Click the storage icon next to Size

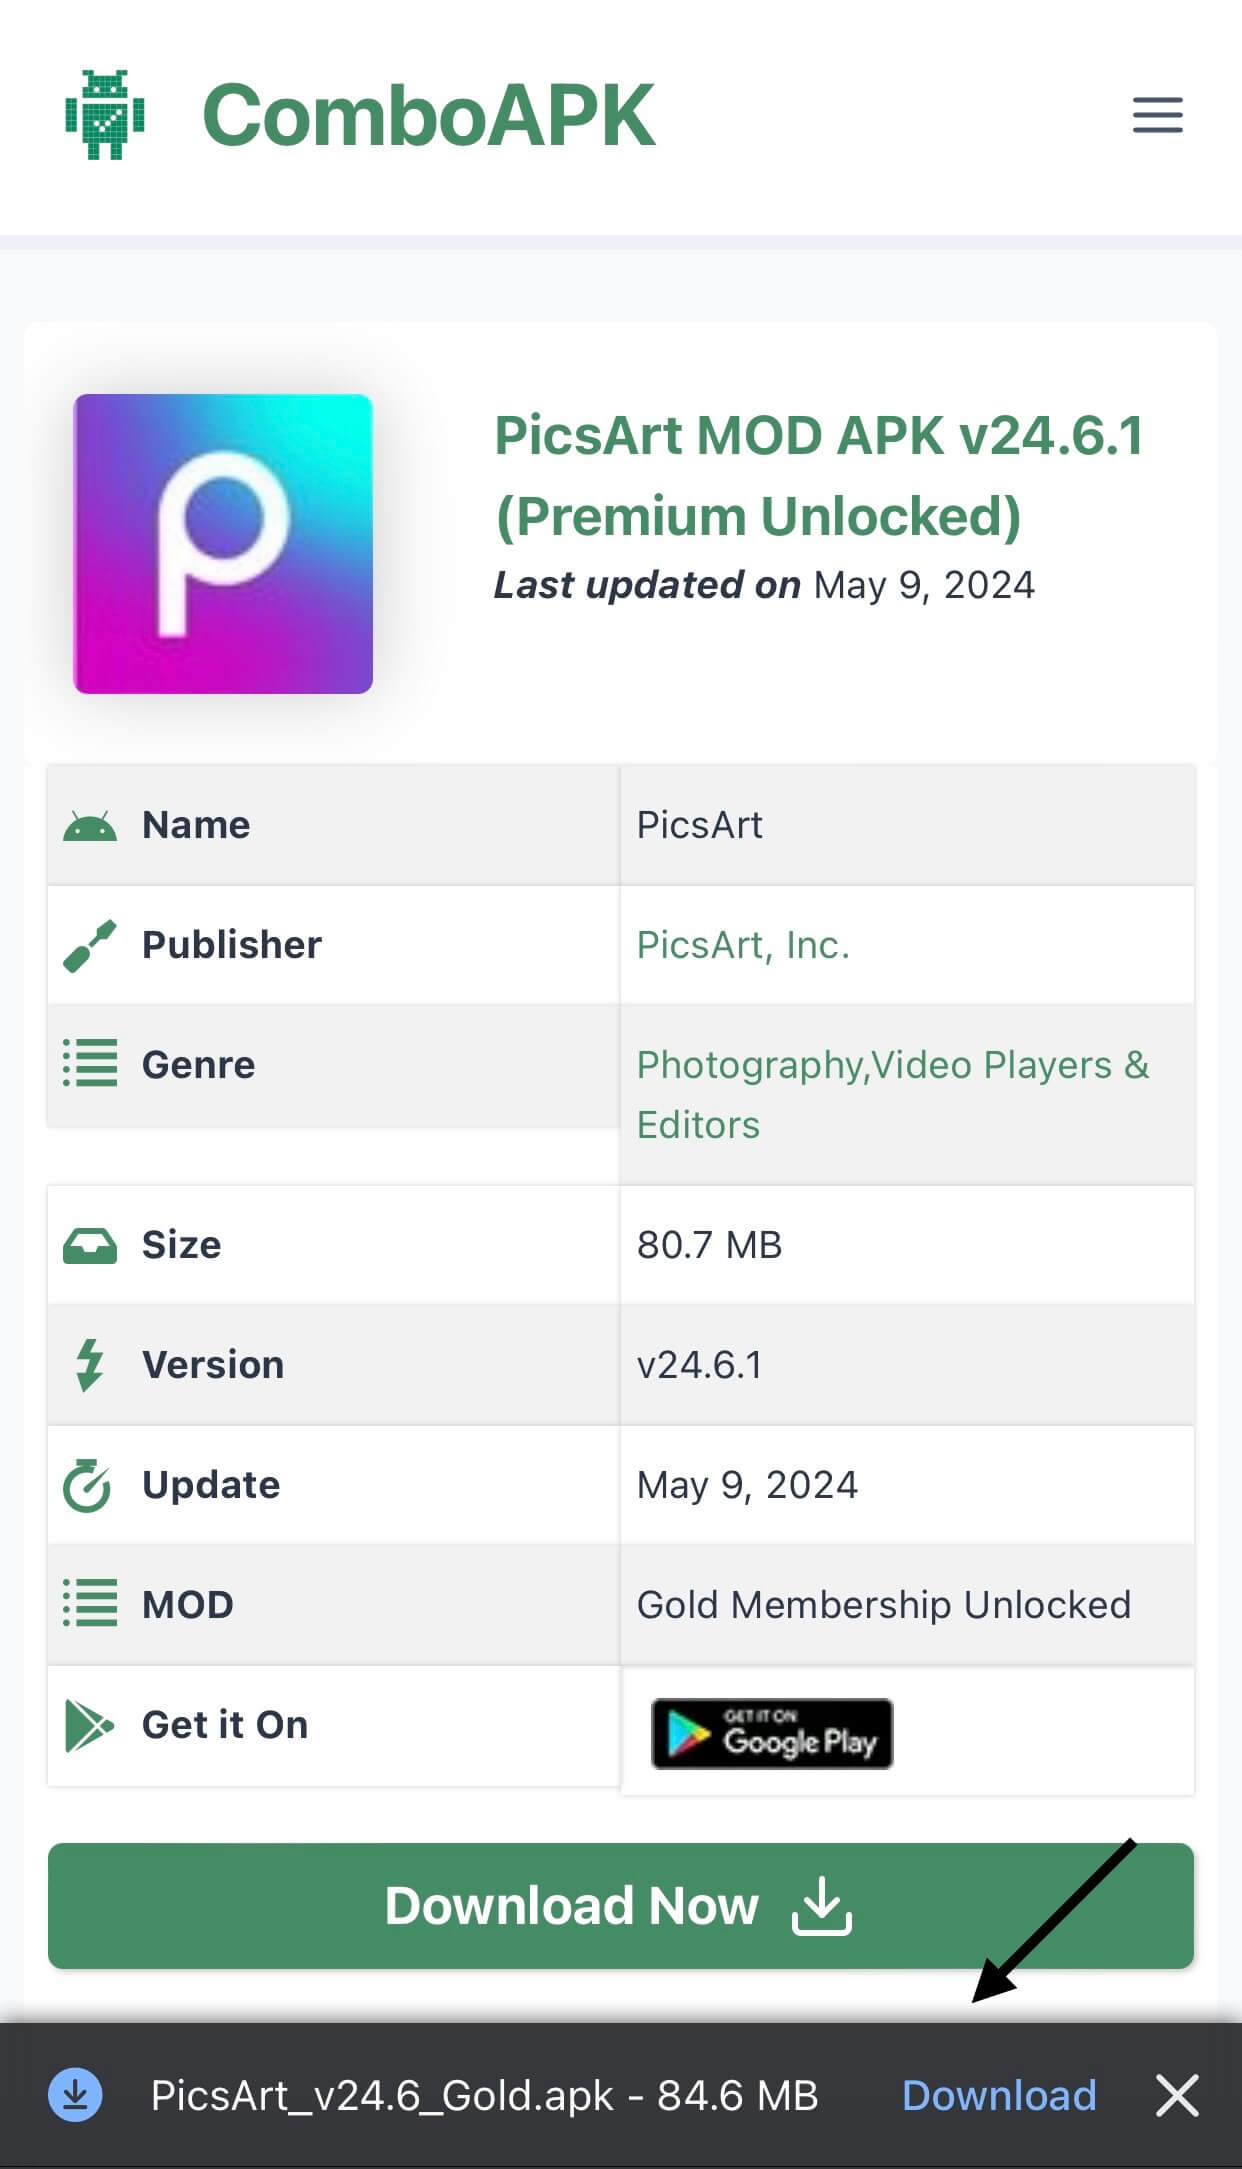(90, 1244)
